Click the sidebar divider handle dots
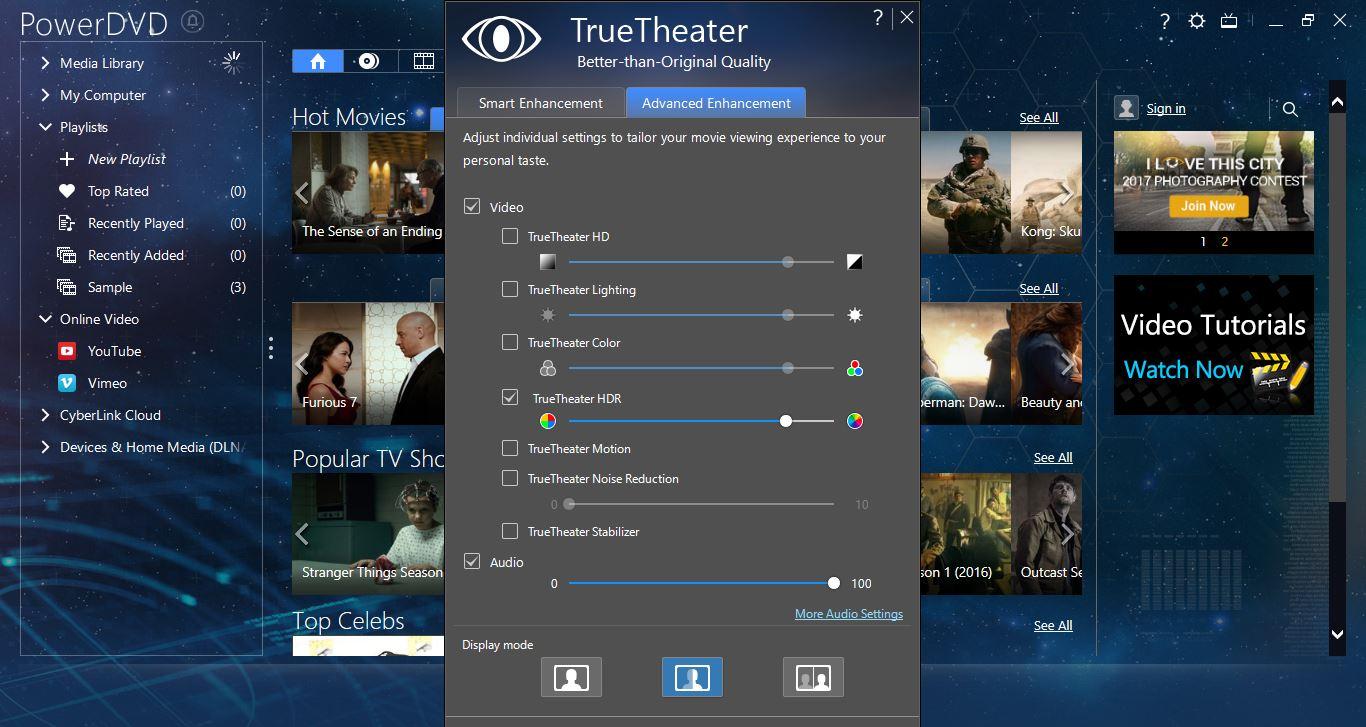 pyautogui.click(x=270, y=348)
